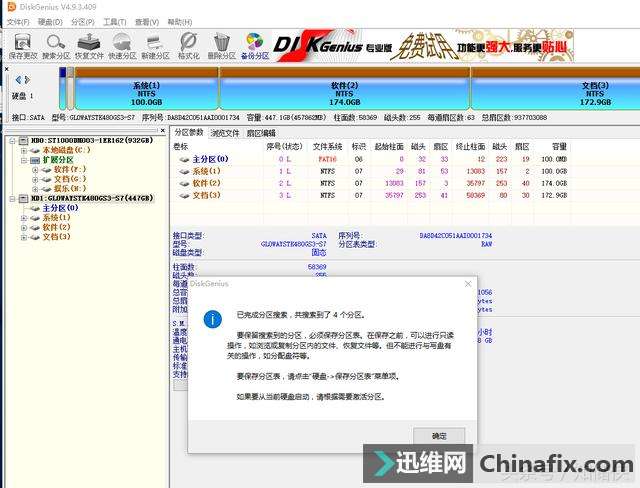Expand the 文档(3) tree node under HD1
The width and height of the screenshot is (640, 488).
tap(24, 237)
